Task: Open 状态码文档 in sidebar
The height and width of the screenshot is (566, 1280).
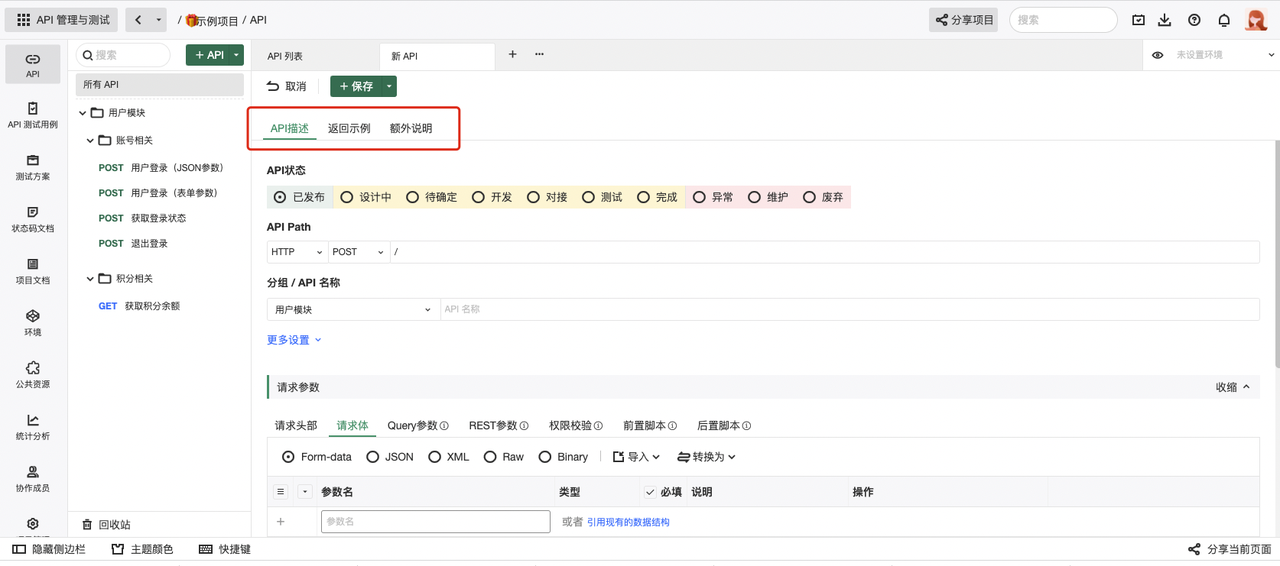Action: pyautogui.click(x=33, y=220)
